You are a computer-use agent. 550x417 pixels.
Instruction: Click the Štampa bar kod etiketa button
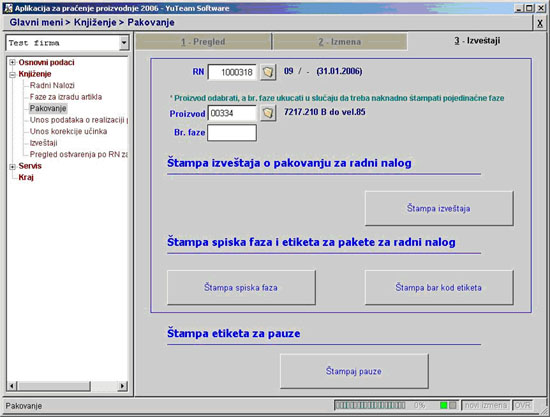coord(439,288)
